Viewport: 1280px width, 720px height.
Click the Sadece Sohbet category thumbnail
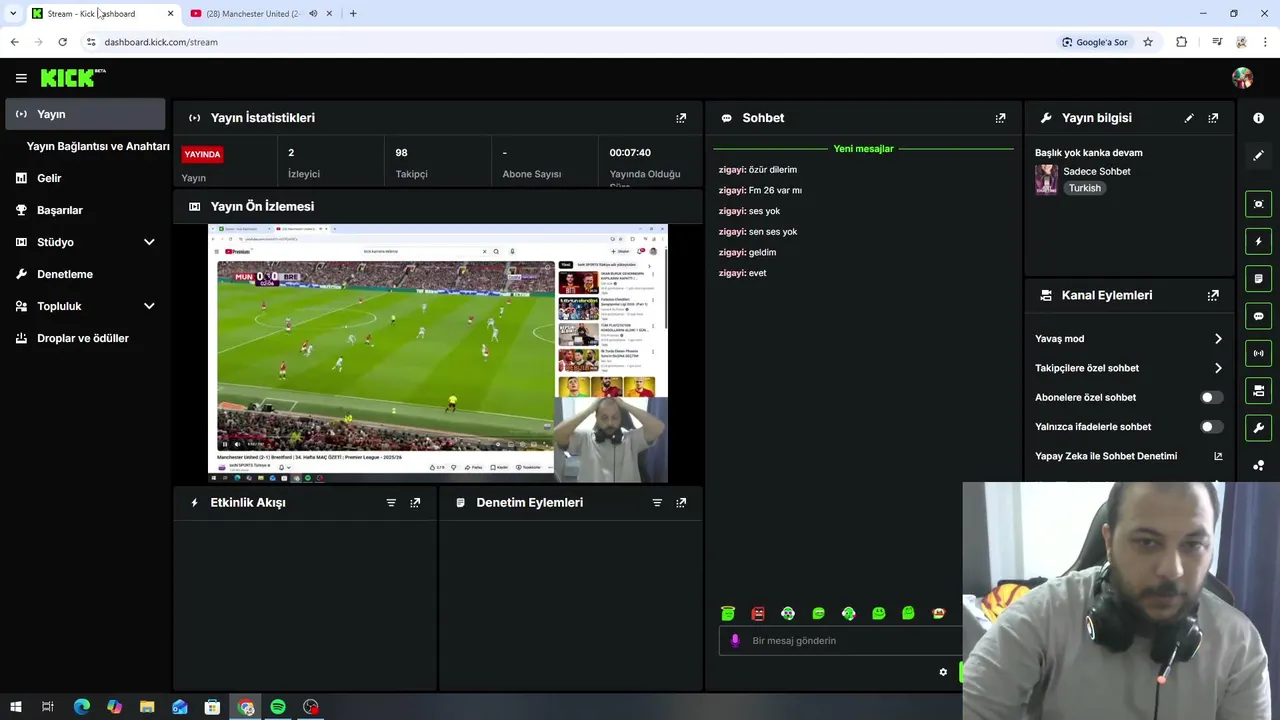point(1046,179)
